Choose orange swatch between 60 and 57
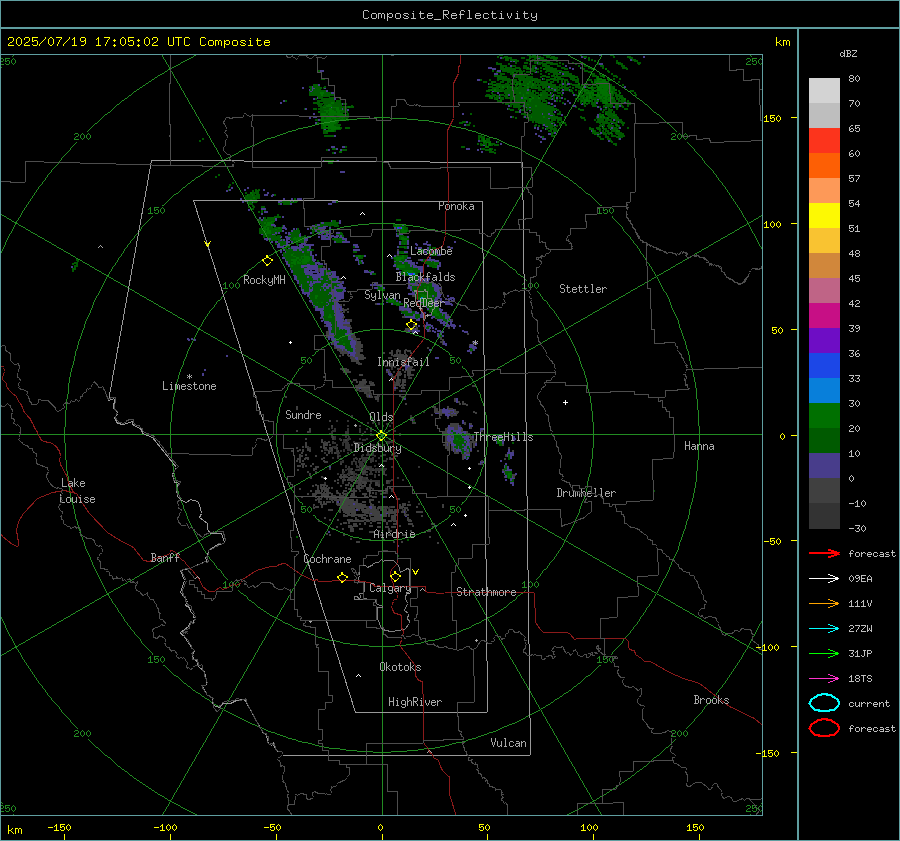This screenshot has width=900, height=841. pyautogui.click(x=824, y=166)
